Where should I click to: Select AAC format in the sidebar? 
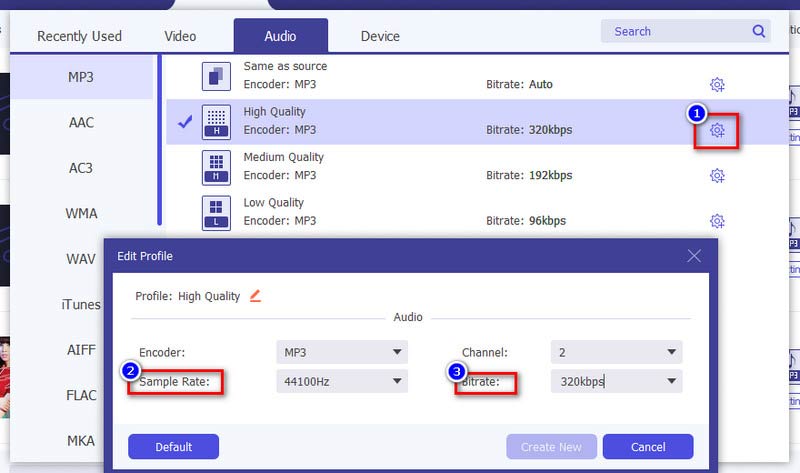[x=81, y=122]
